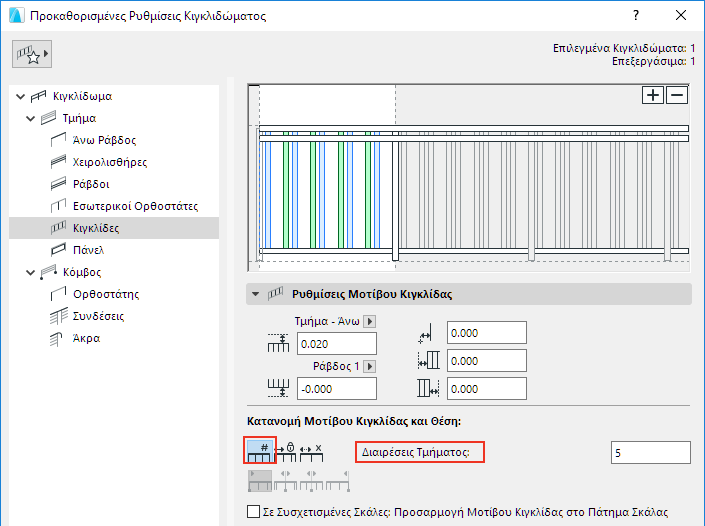Screen dimensions: 705x526
Task: Open the railing favorites star button
Action: click(x=32, y=54)
